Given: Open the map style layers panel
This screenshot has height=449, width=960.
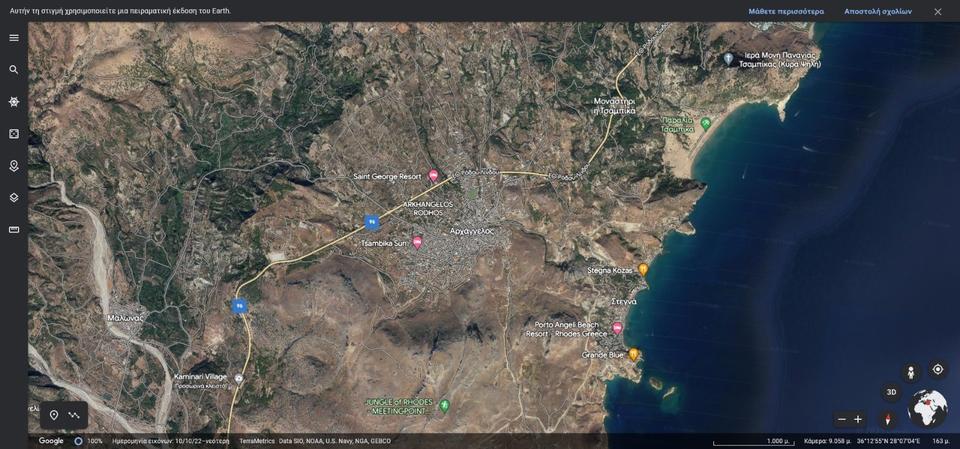Looking at the screenshot, I should tap(14, 198).
